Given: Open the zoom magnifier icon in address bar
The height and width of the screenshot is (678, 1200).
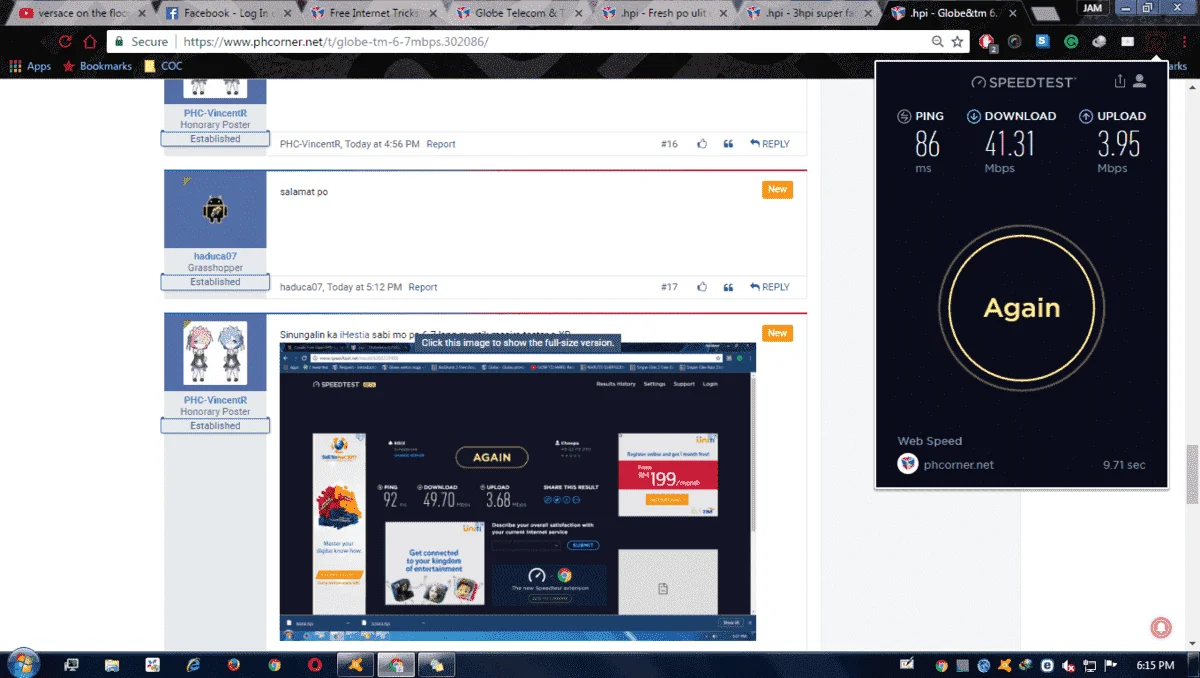Looking at the screenshot, I should (937, 42).
